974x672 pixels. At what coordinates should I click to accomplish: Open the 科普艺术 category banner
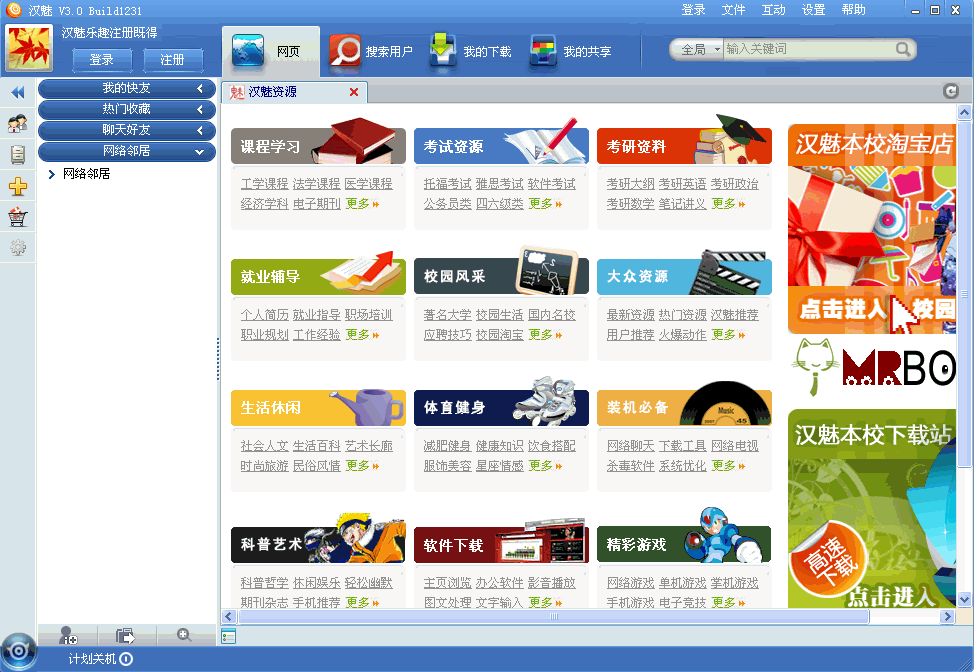coord(318,544)
